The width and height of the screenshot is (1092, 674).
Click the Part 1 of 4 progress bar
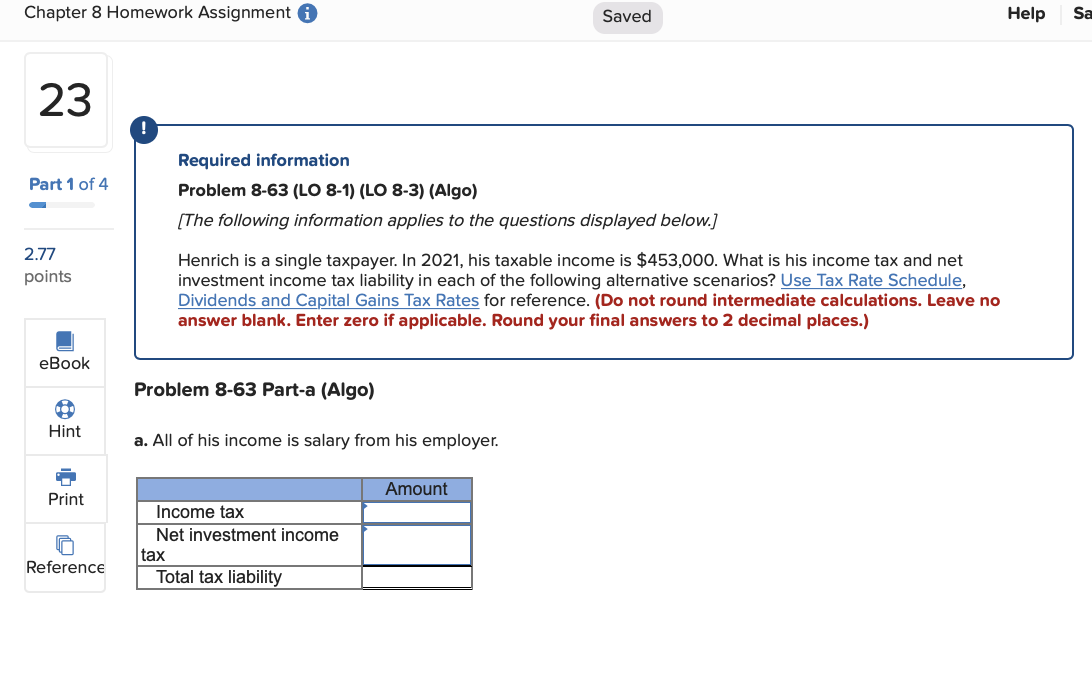coord(62,204)
